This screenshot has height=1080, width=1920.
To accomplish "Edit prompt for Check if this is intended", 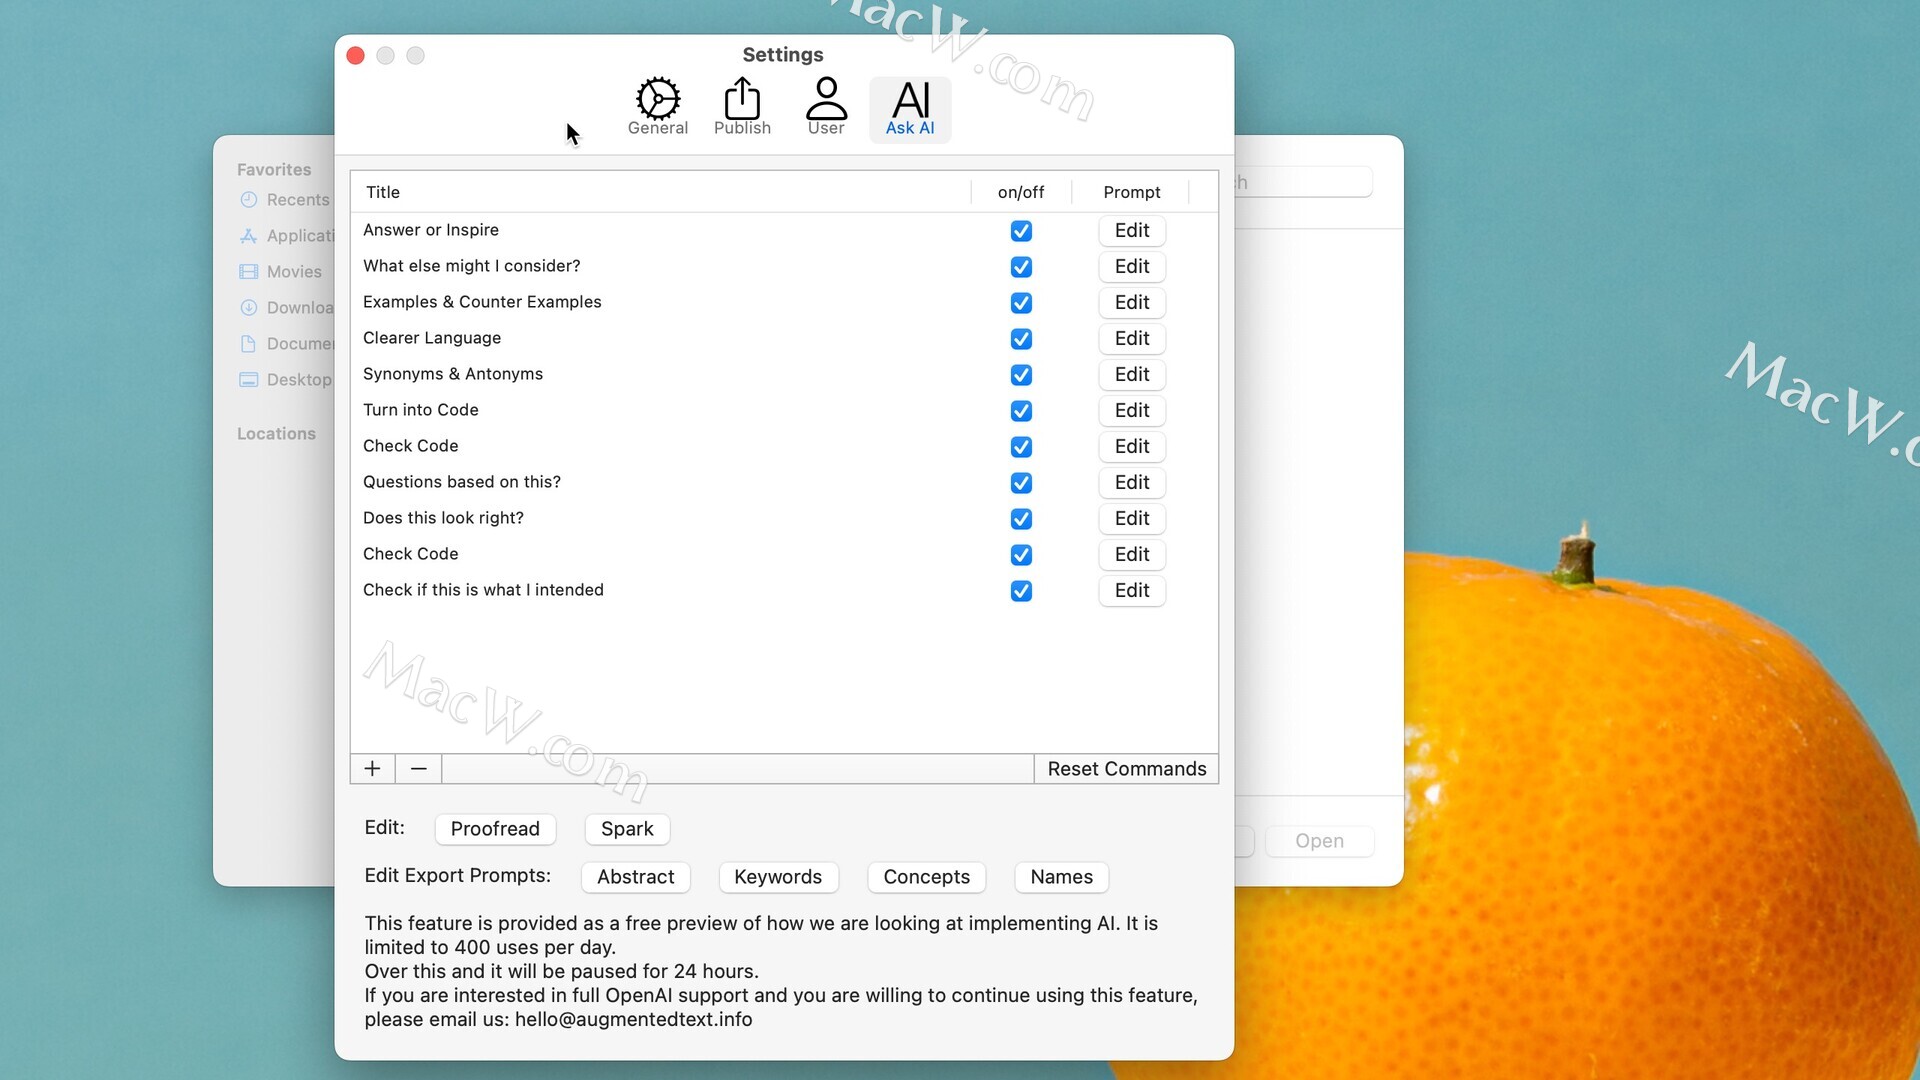I will [x=1132, y=591].
